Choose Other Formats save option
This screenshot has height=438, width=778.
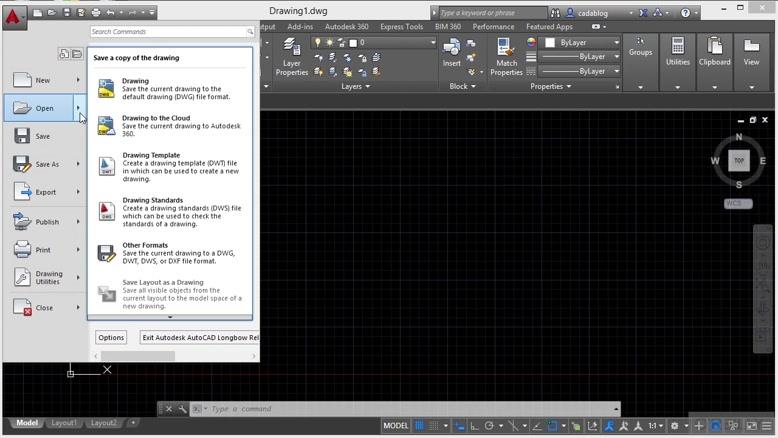click(170, 253)
